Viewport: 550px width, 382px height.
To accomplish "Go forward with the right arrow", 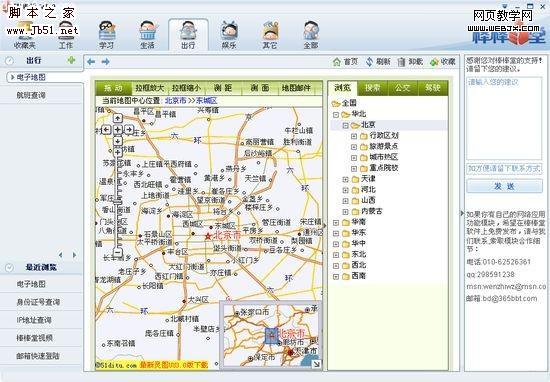I will 106,62.
